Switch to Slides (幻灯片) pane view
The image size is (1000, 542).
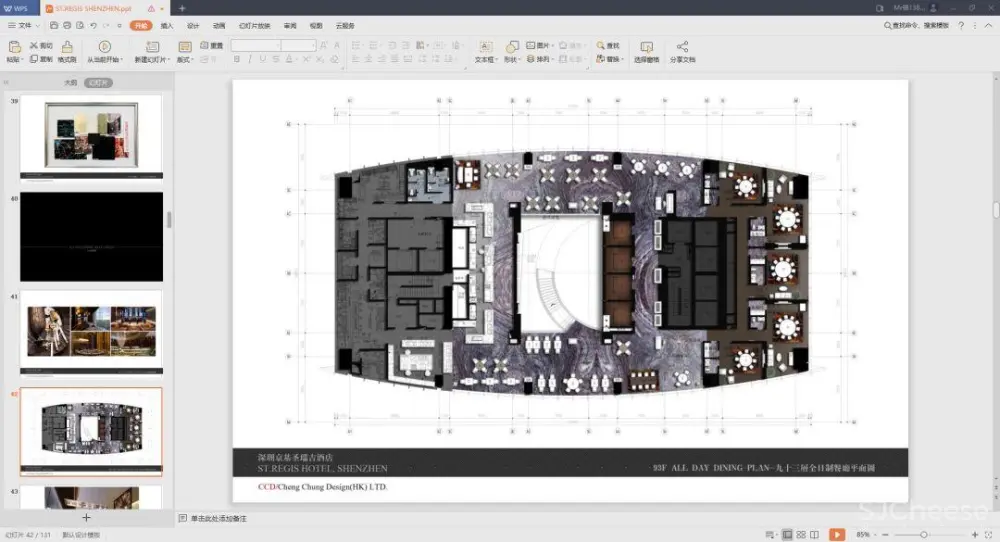pyautogui.click(x=98, y=83)
